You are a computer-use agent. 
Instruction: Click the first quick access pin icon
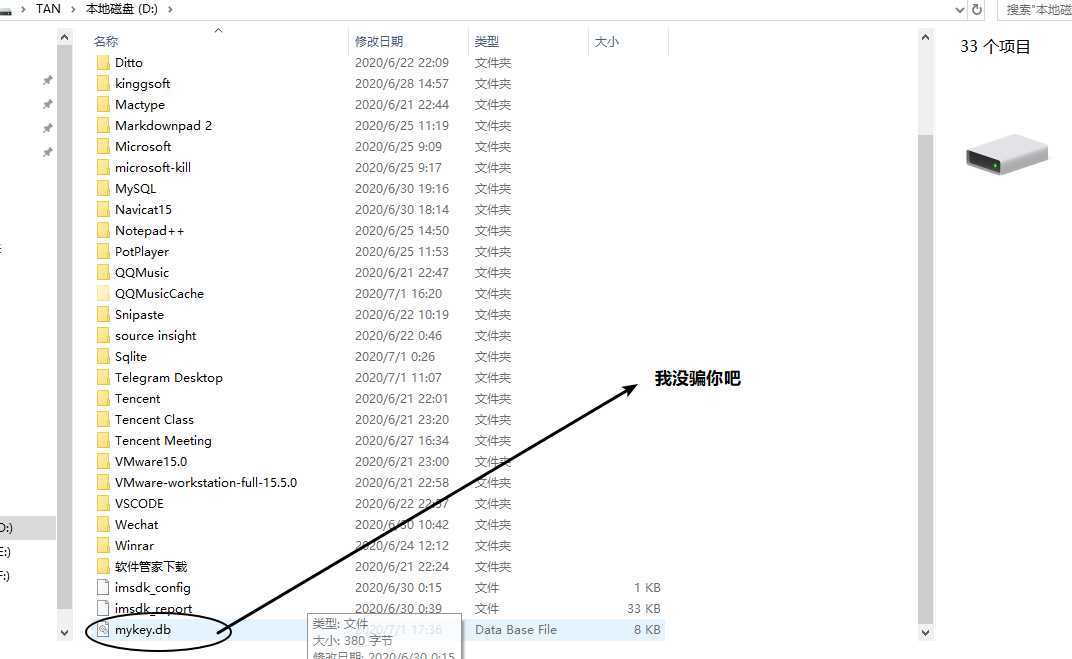click(47, 81)
